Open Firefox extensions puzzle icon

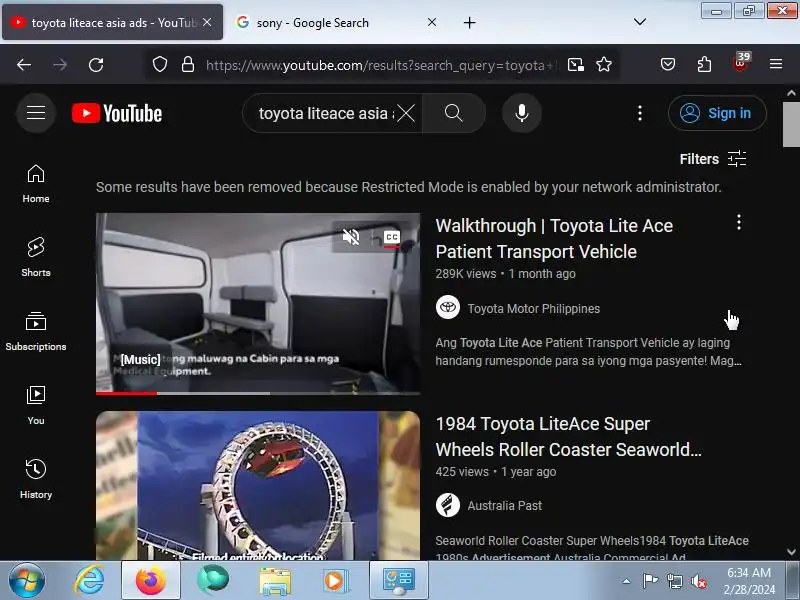704,64
